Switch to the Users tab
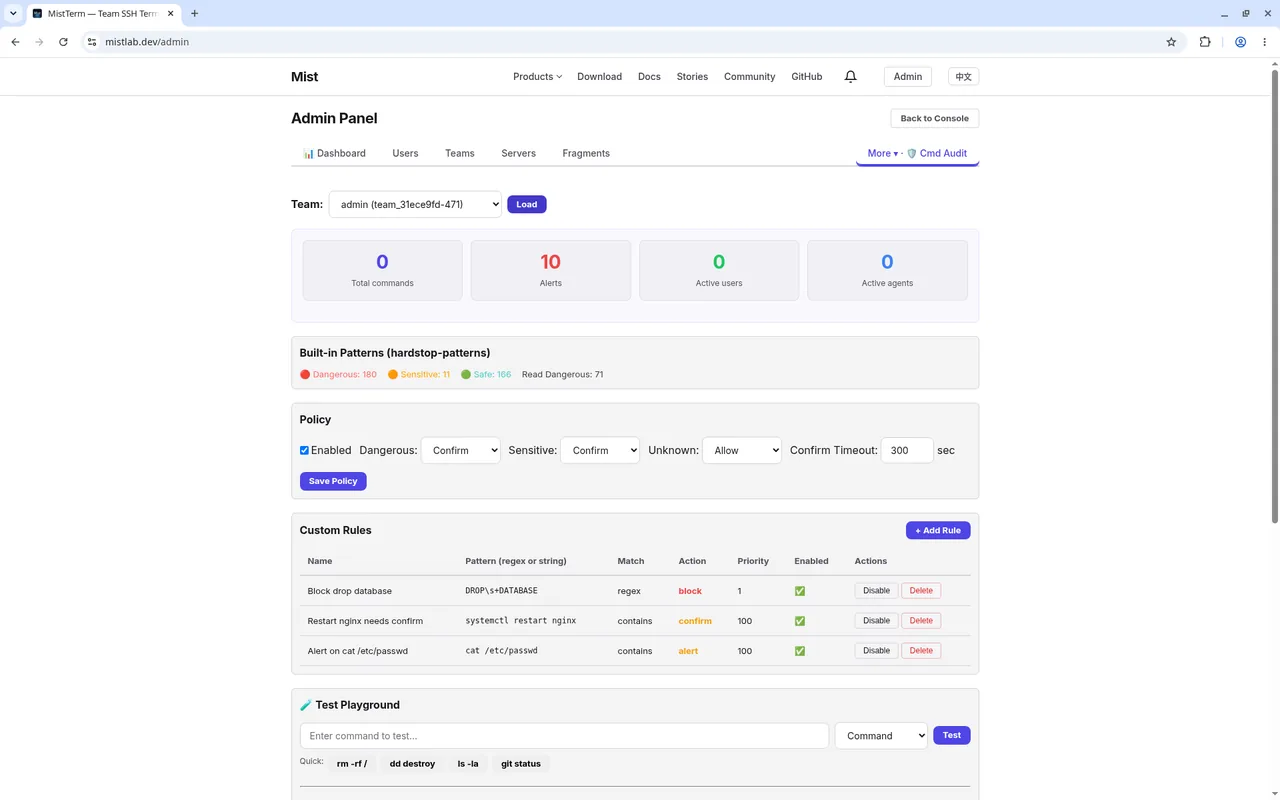This screenshot has height=800, width=1280. click(x=405, y=153)
